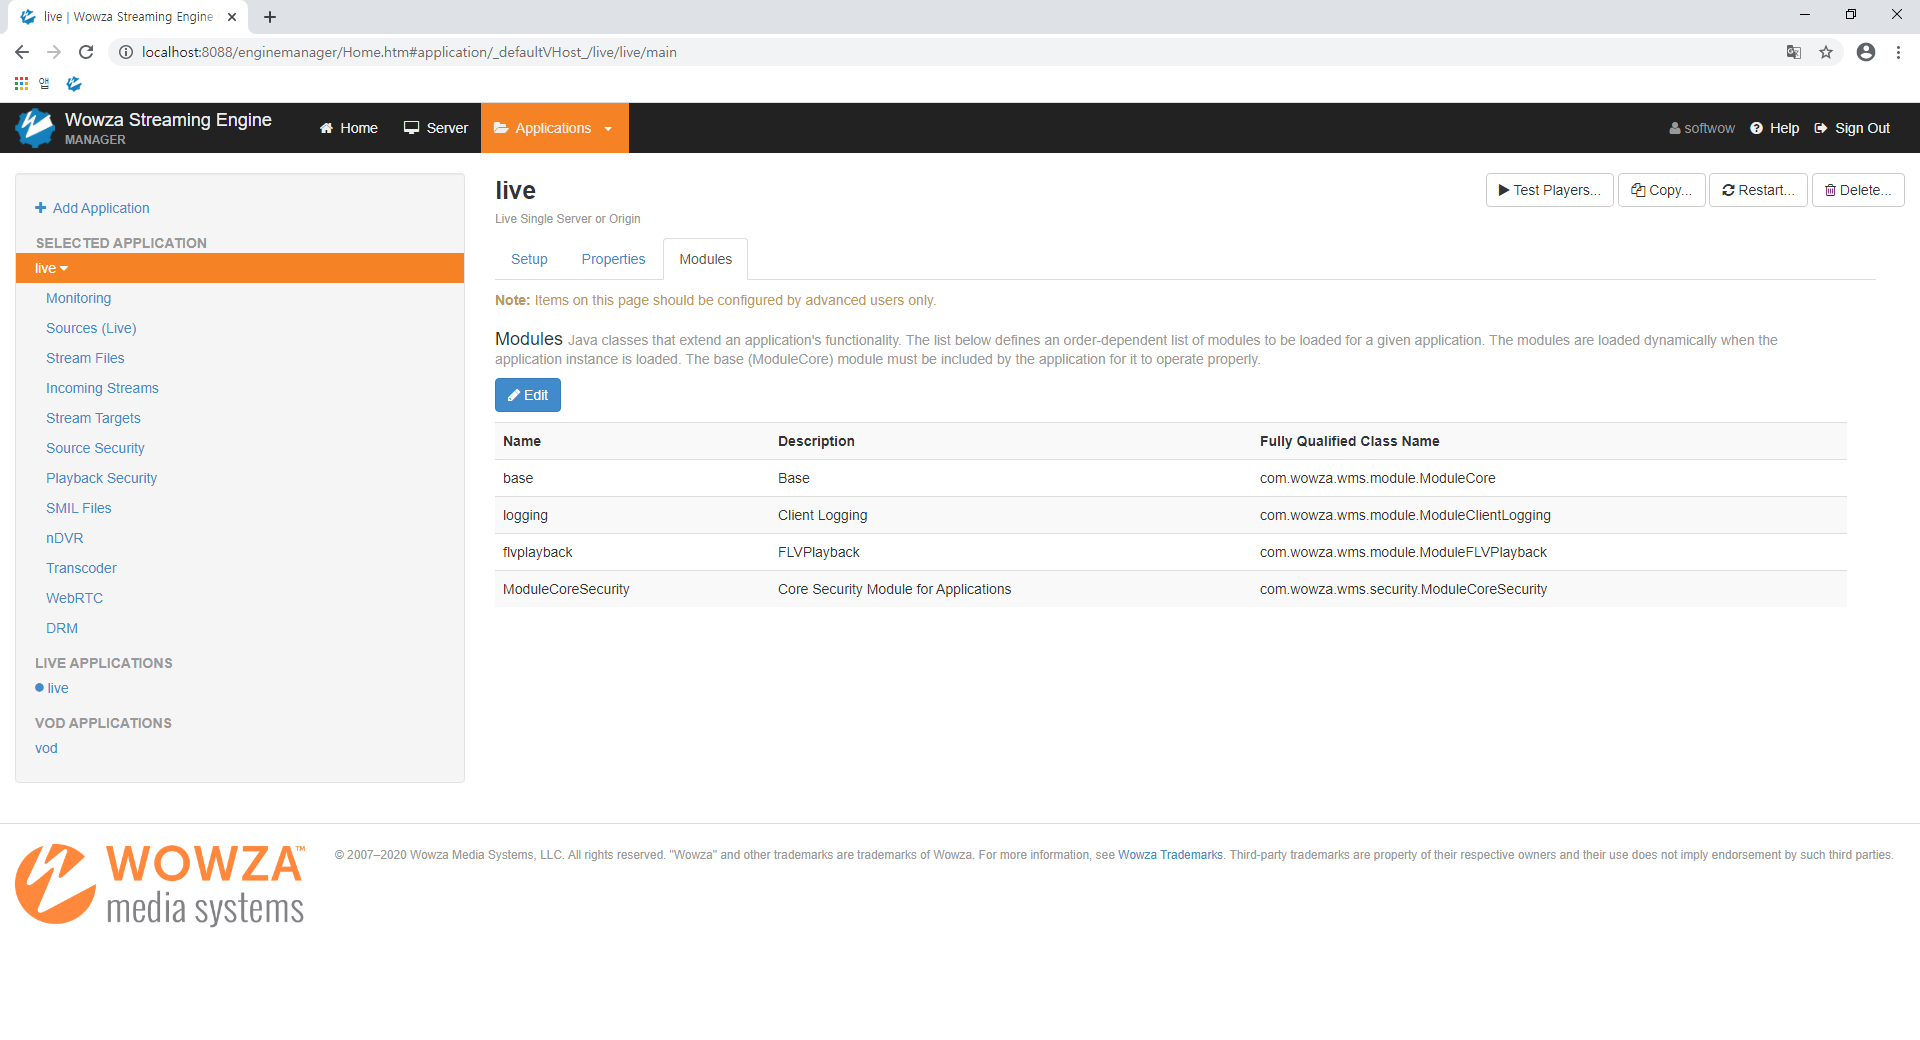Click the logging module name
The image size is (1920, 1040).
tap(525, 515)
